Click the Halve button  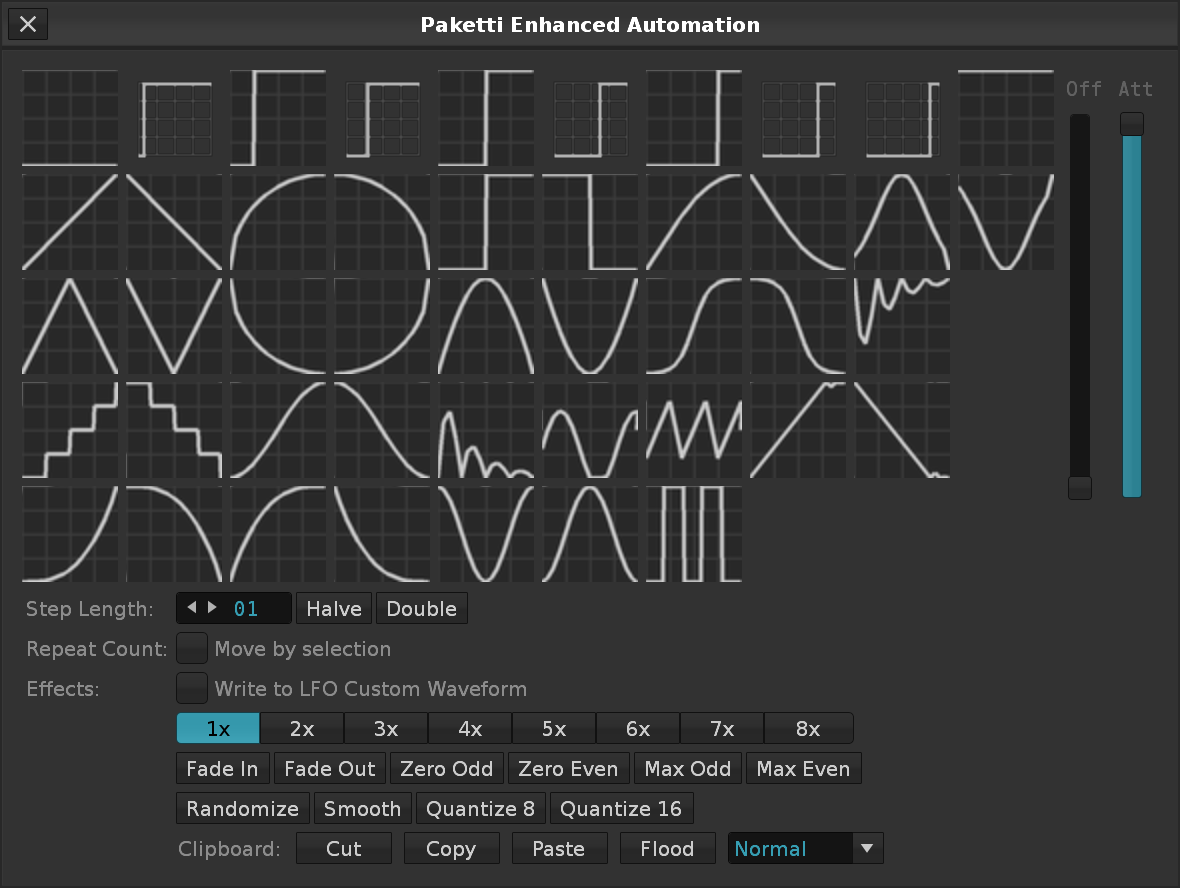pos(334,608)
